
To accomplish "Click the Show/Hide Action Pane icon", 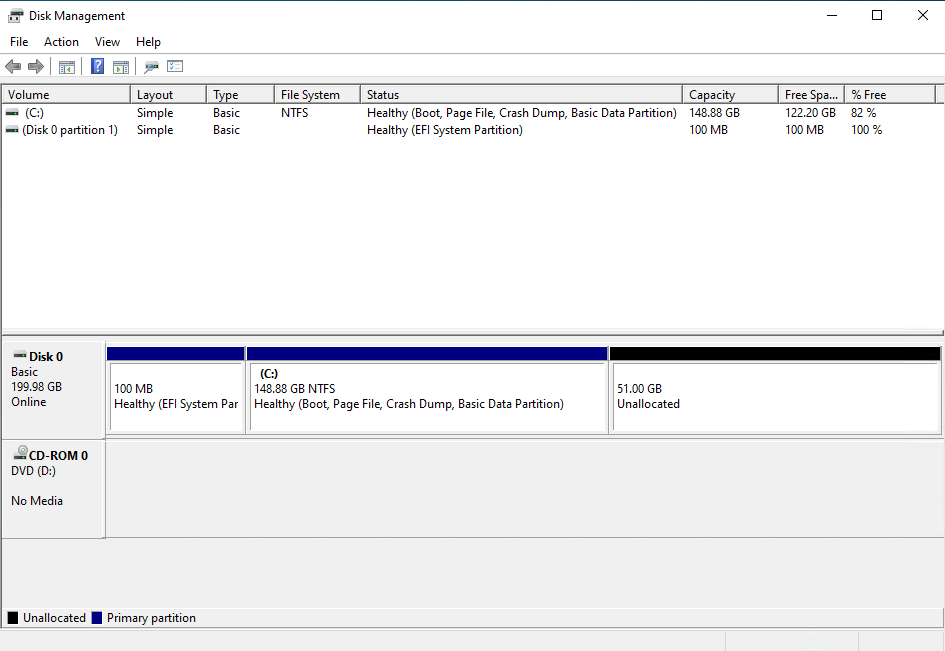I will pos(121,67).
